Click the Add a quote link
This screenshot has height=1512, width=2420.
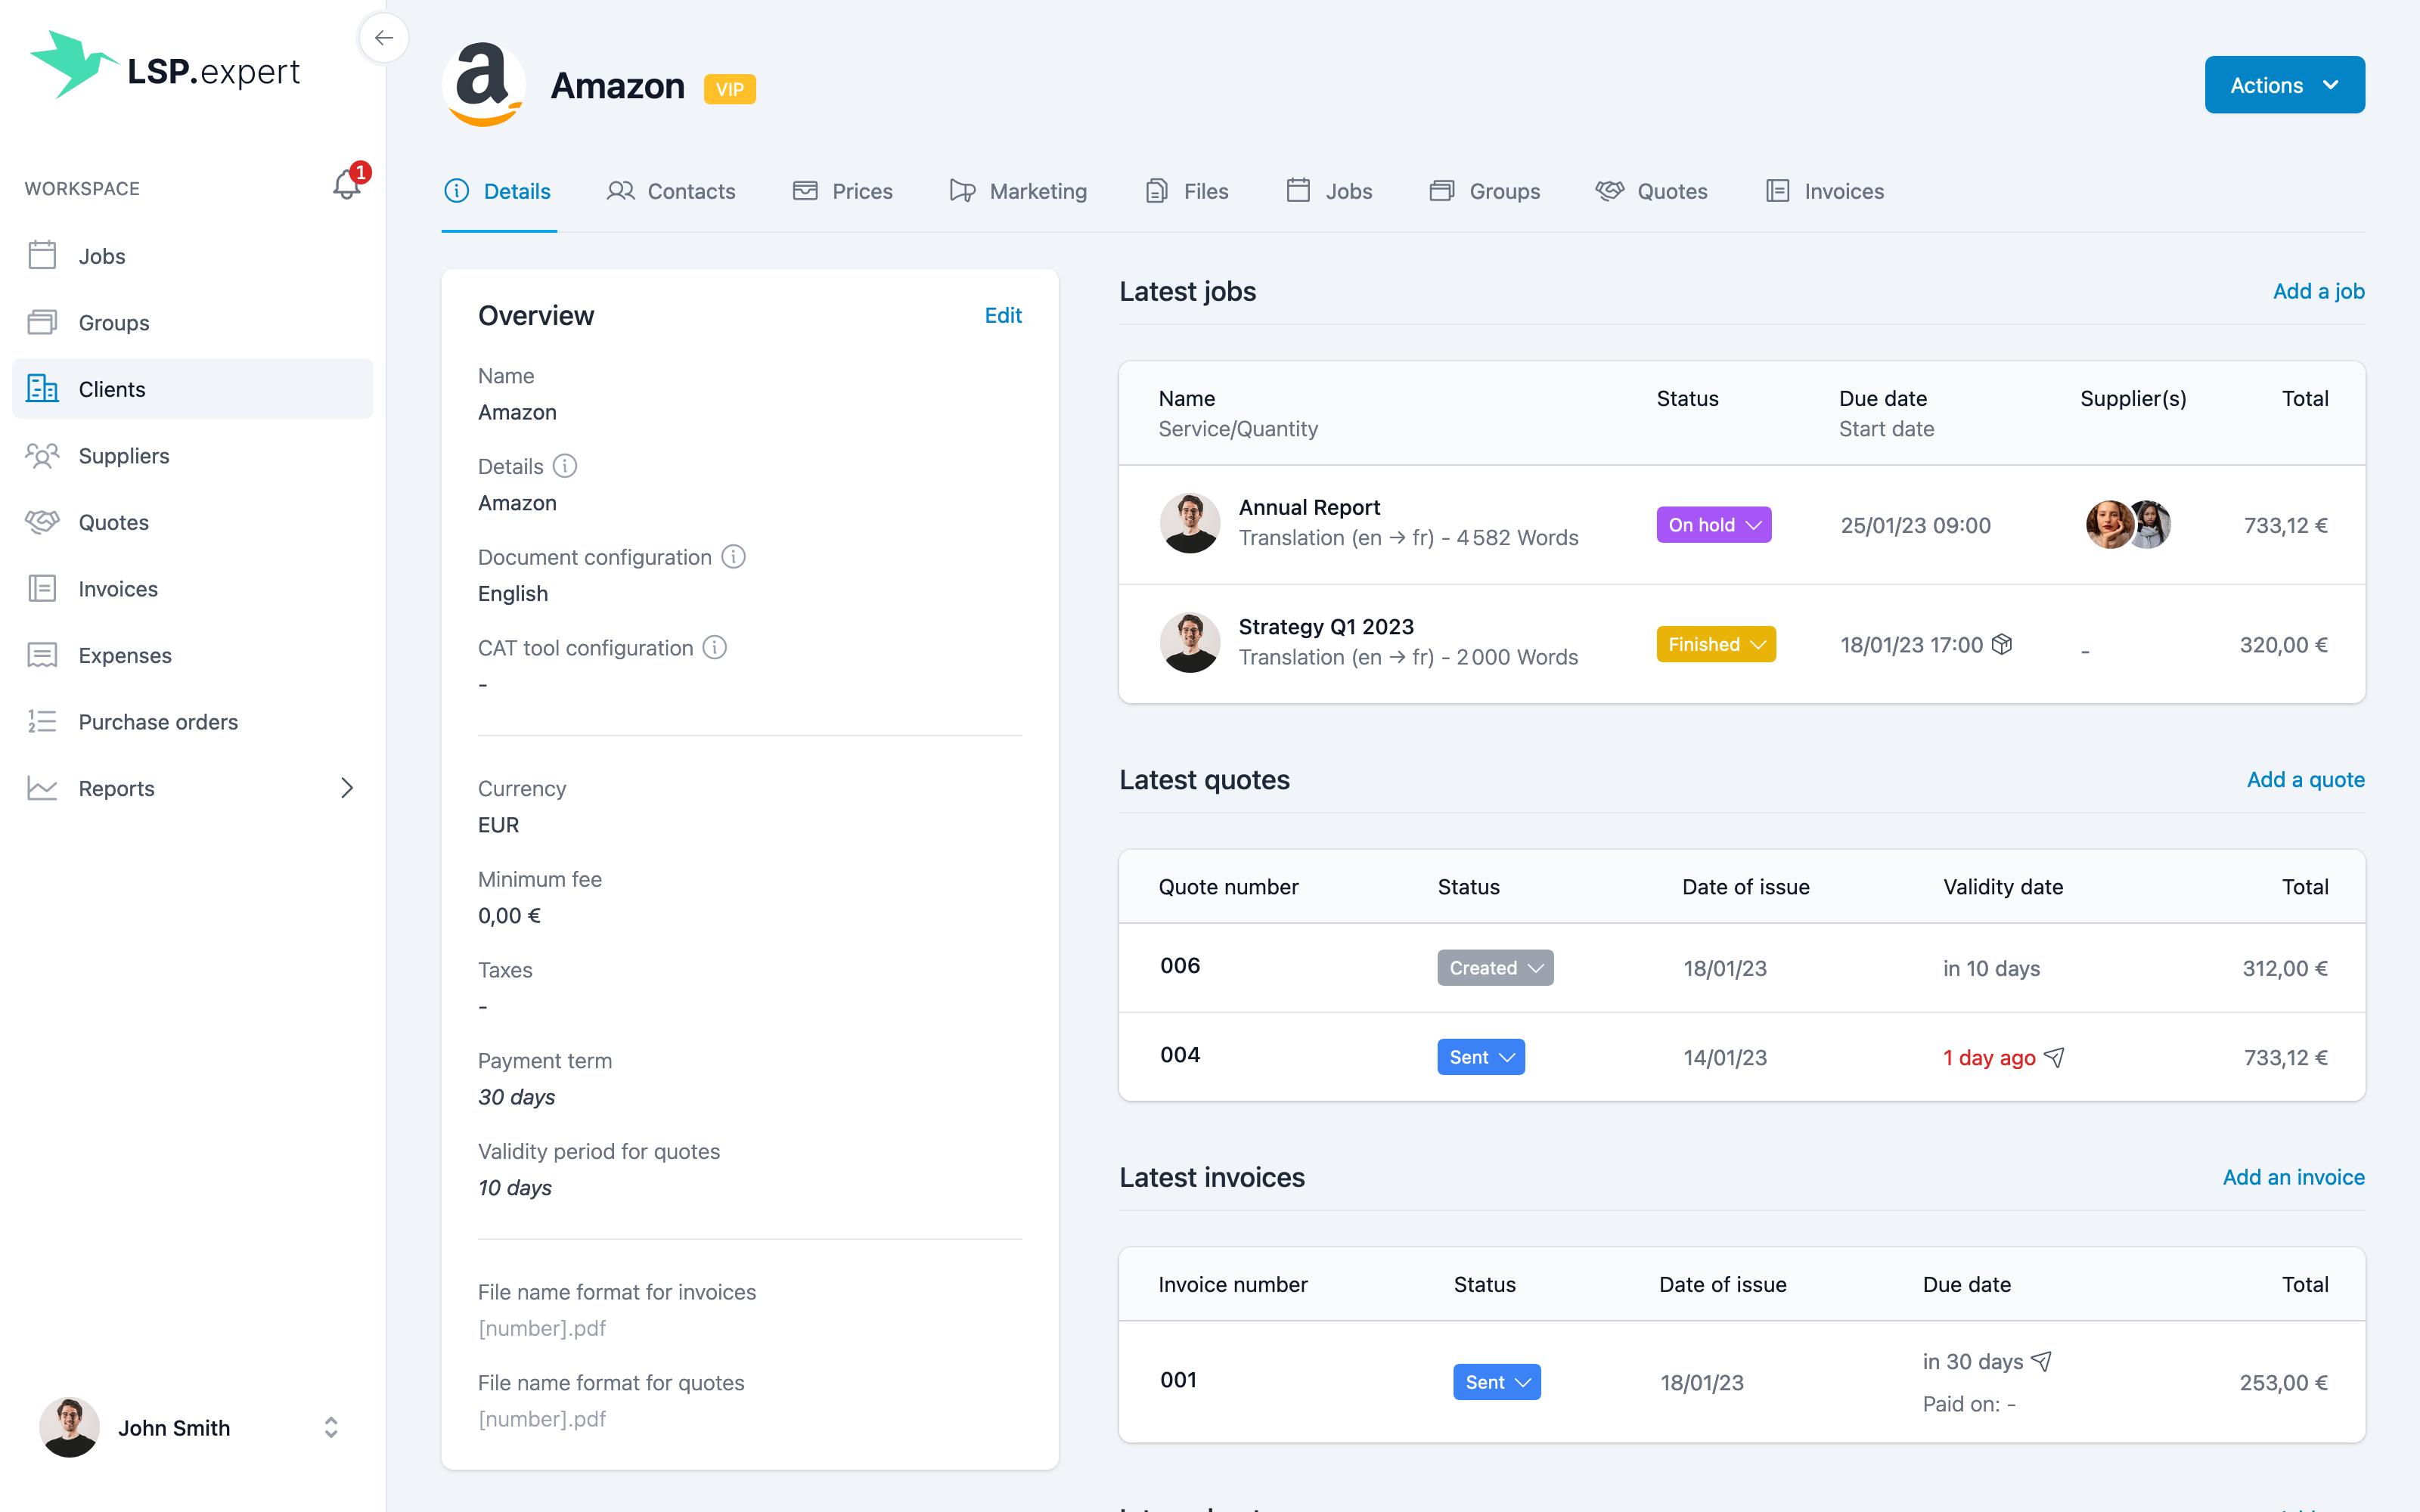pyautogui.click(x=2305, y=779)
